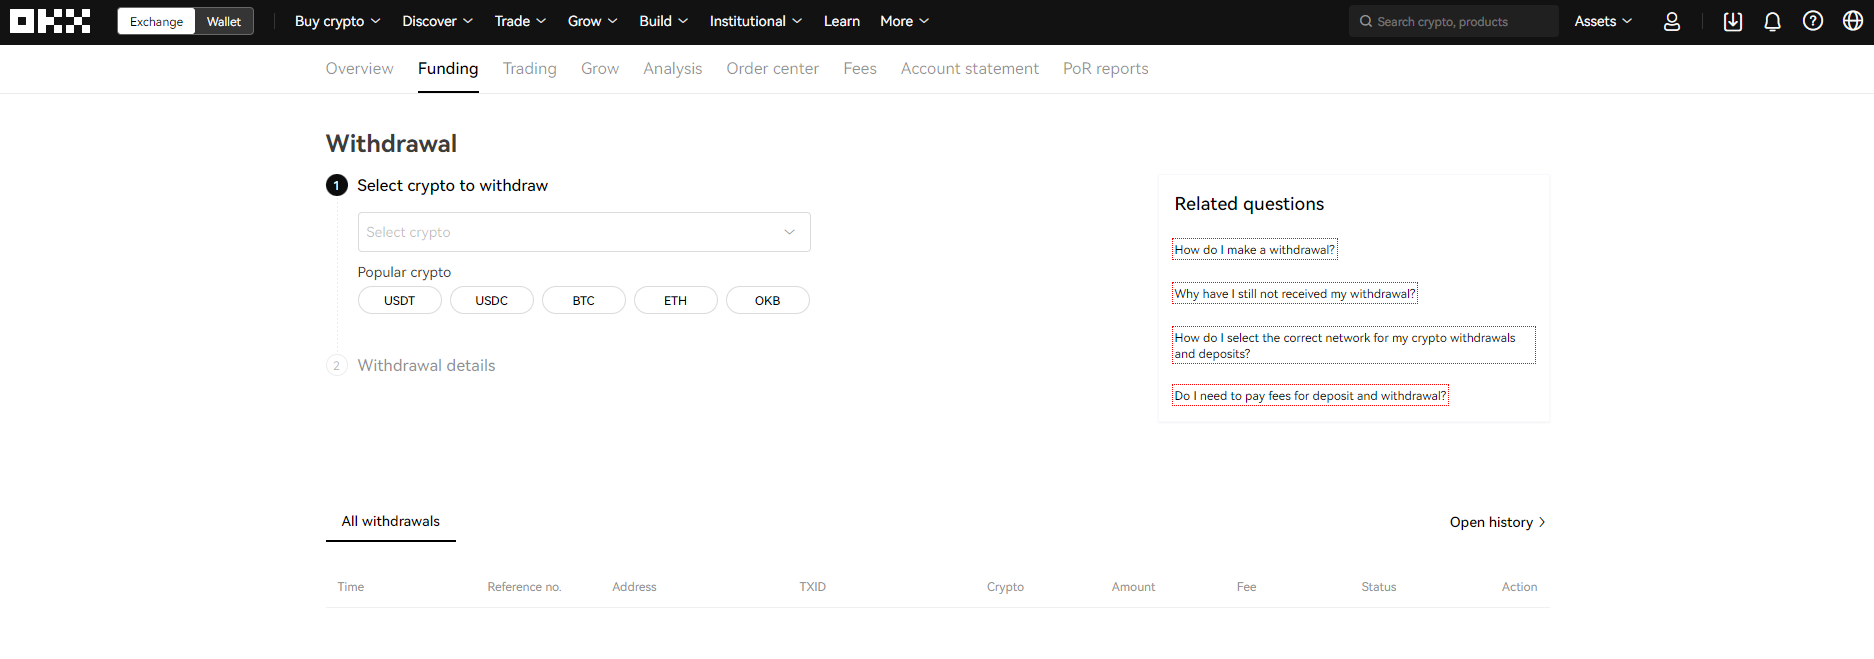Select the Funding tab
Image resolution: width=1874 pixels, height=659 pixels.
click(448, 69)
